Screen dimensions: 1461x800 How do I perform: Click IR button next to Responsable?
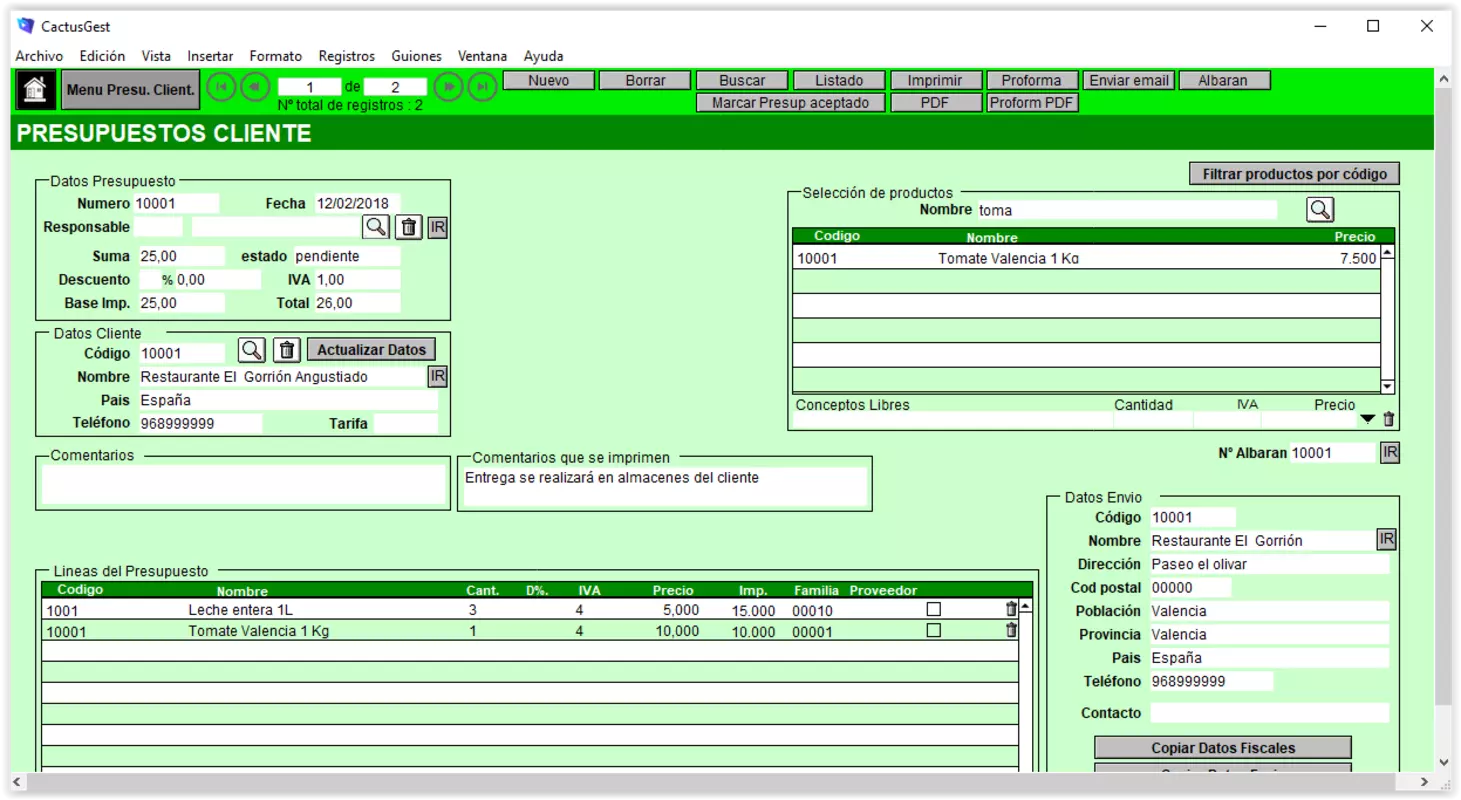(438, 227)
